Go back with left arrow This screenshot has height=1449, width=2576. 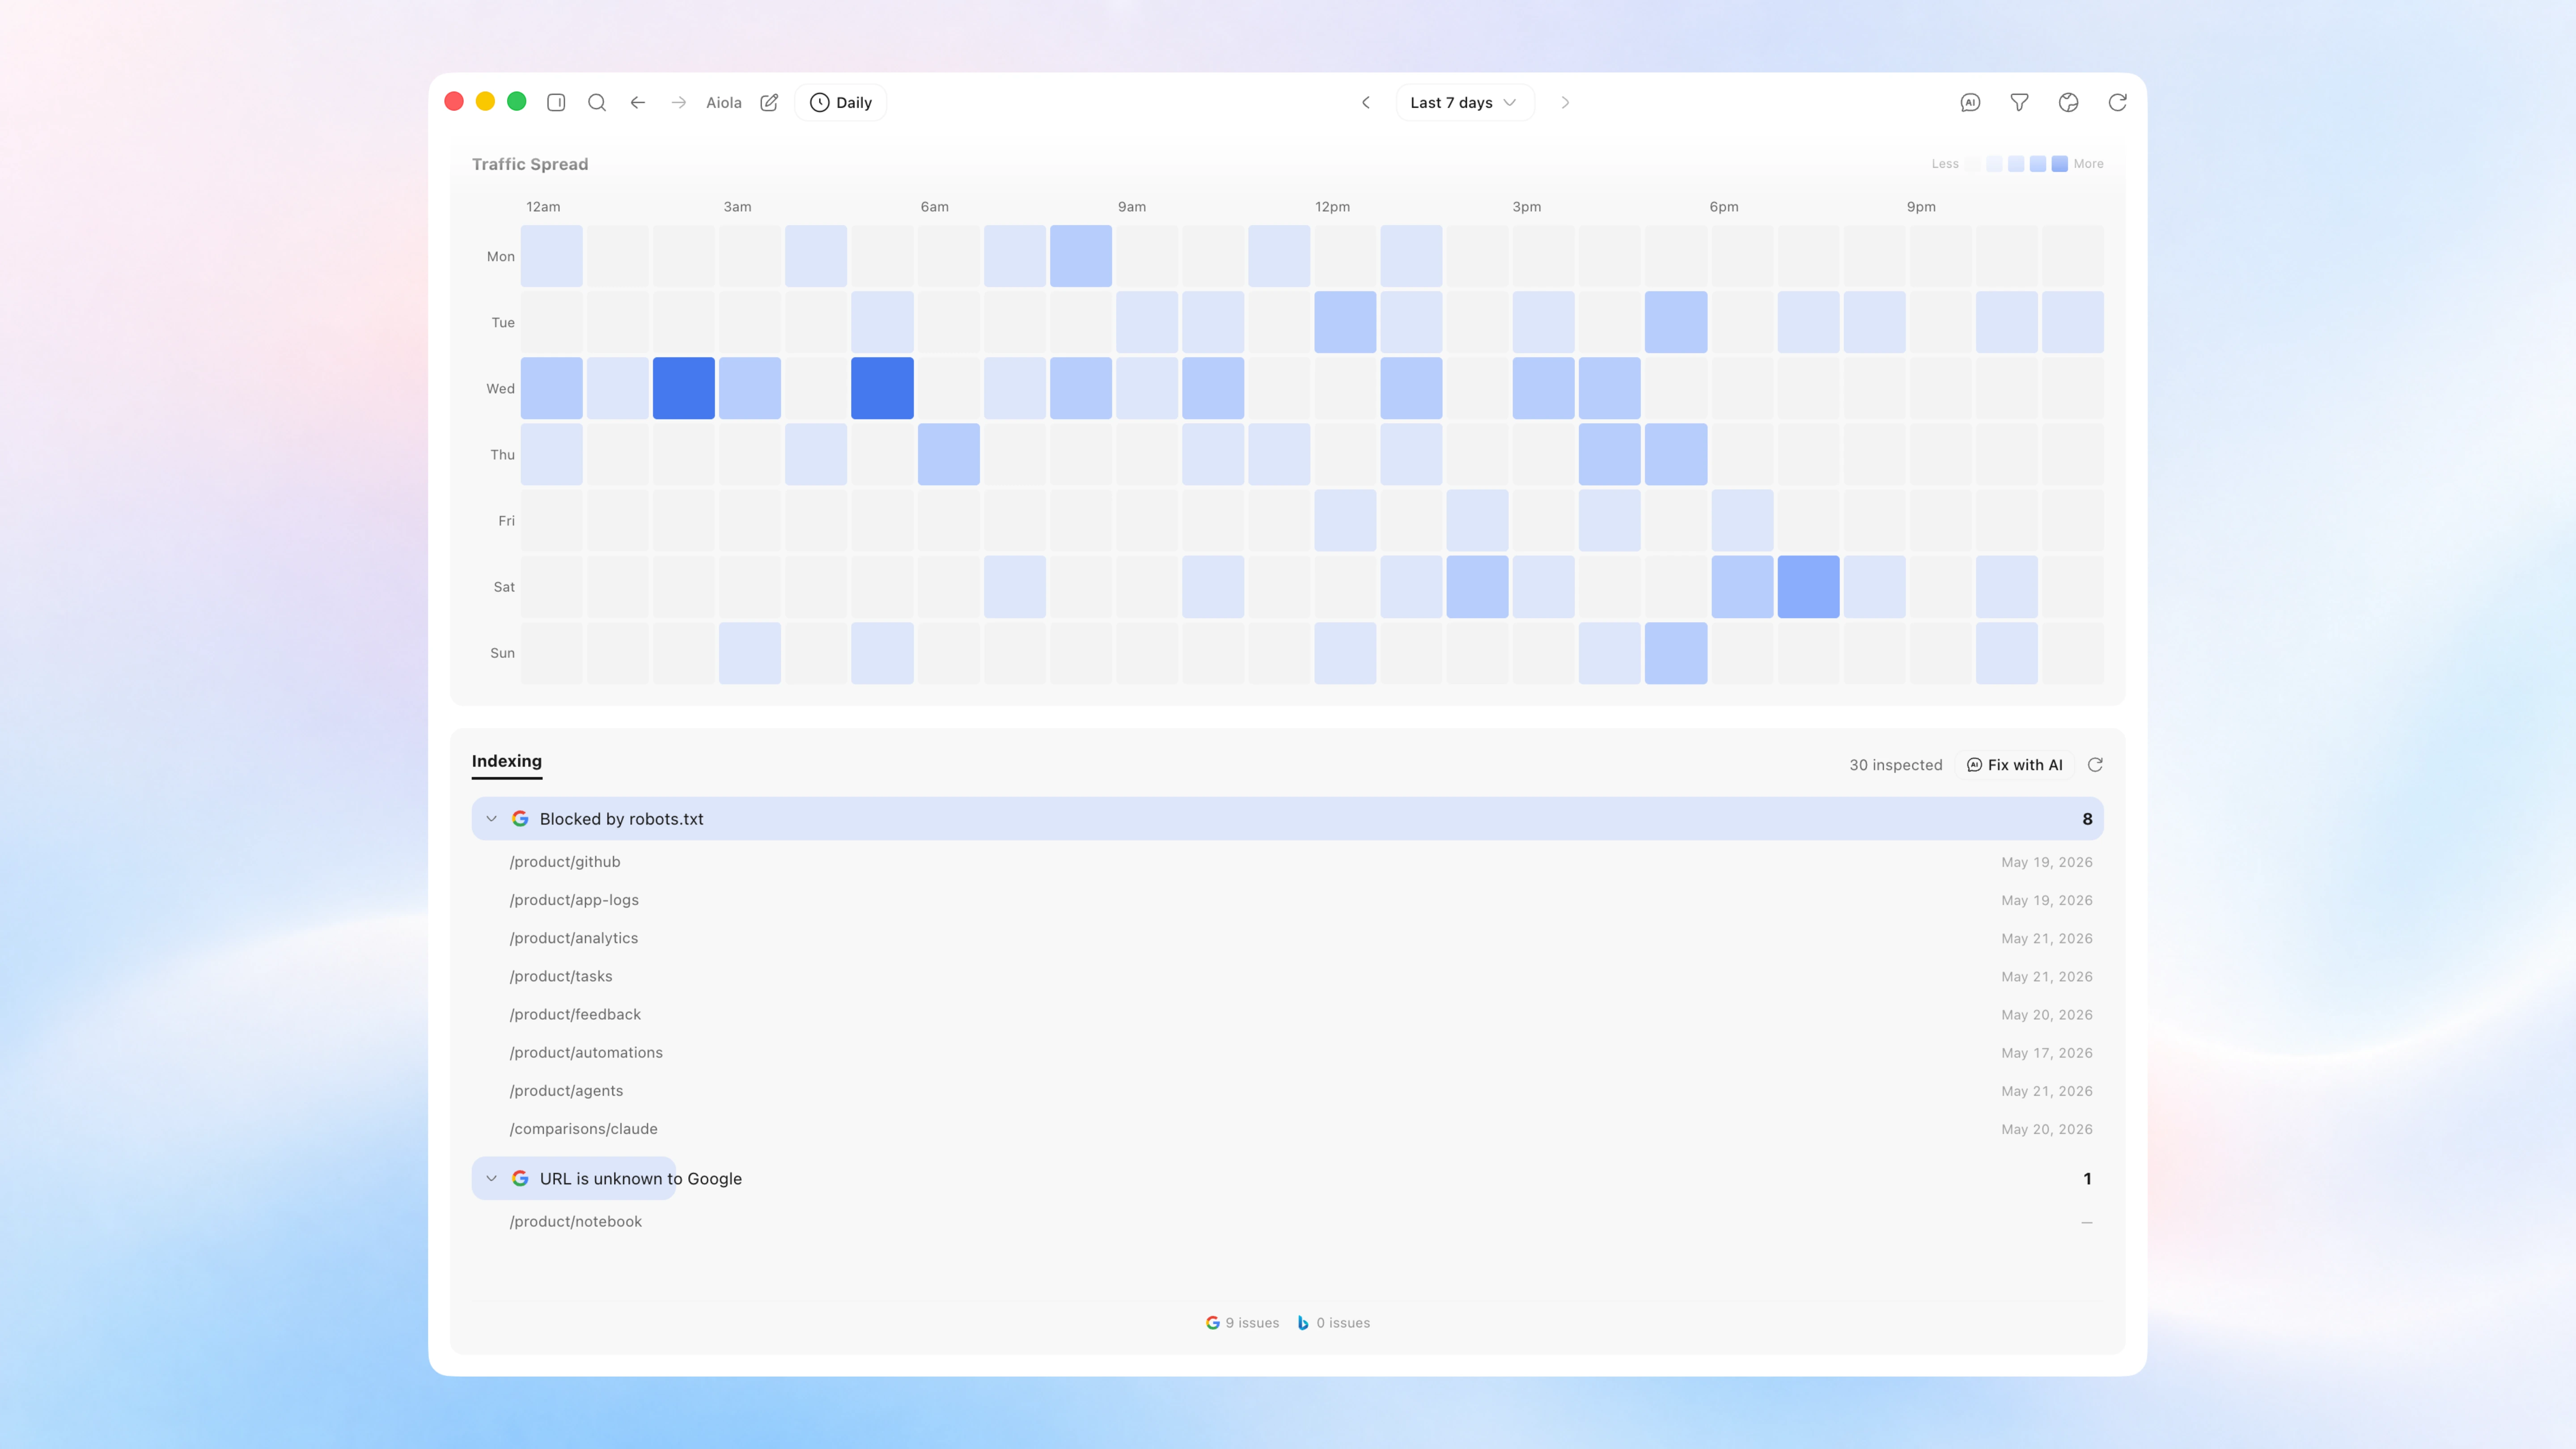[638, 102]
